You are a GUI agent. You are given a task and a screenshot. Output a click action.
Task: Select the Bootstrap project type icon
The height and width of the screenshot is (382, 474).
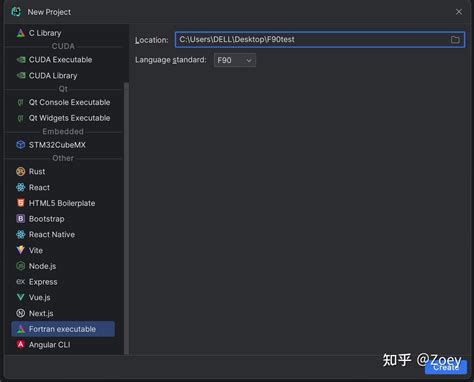21,218
